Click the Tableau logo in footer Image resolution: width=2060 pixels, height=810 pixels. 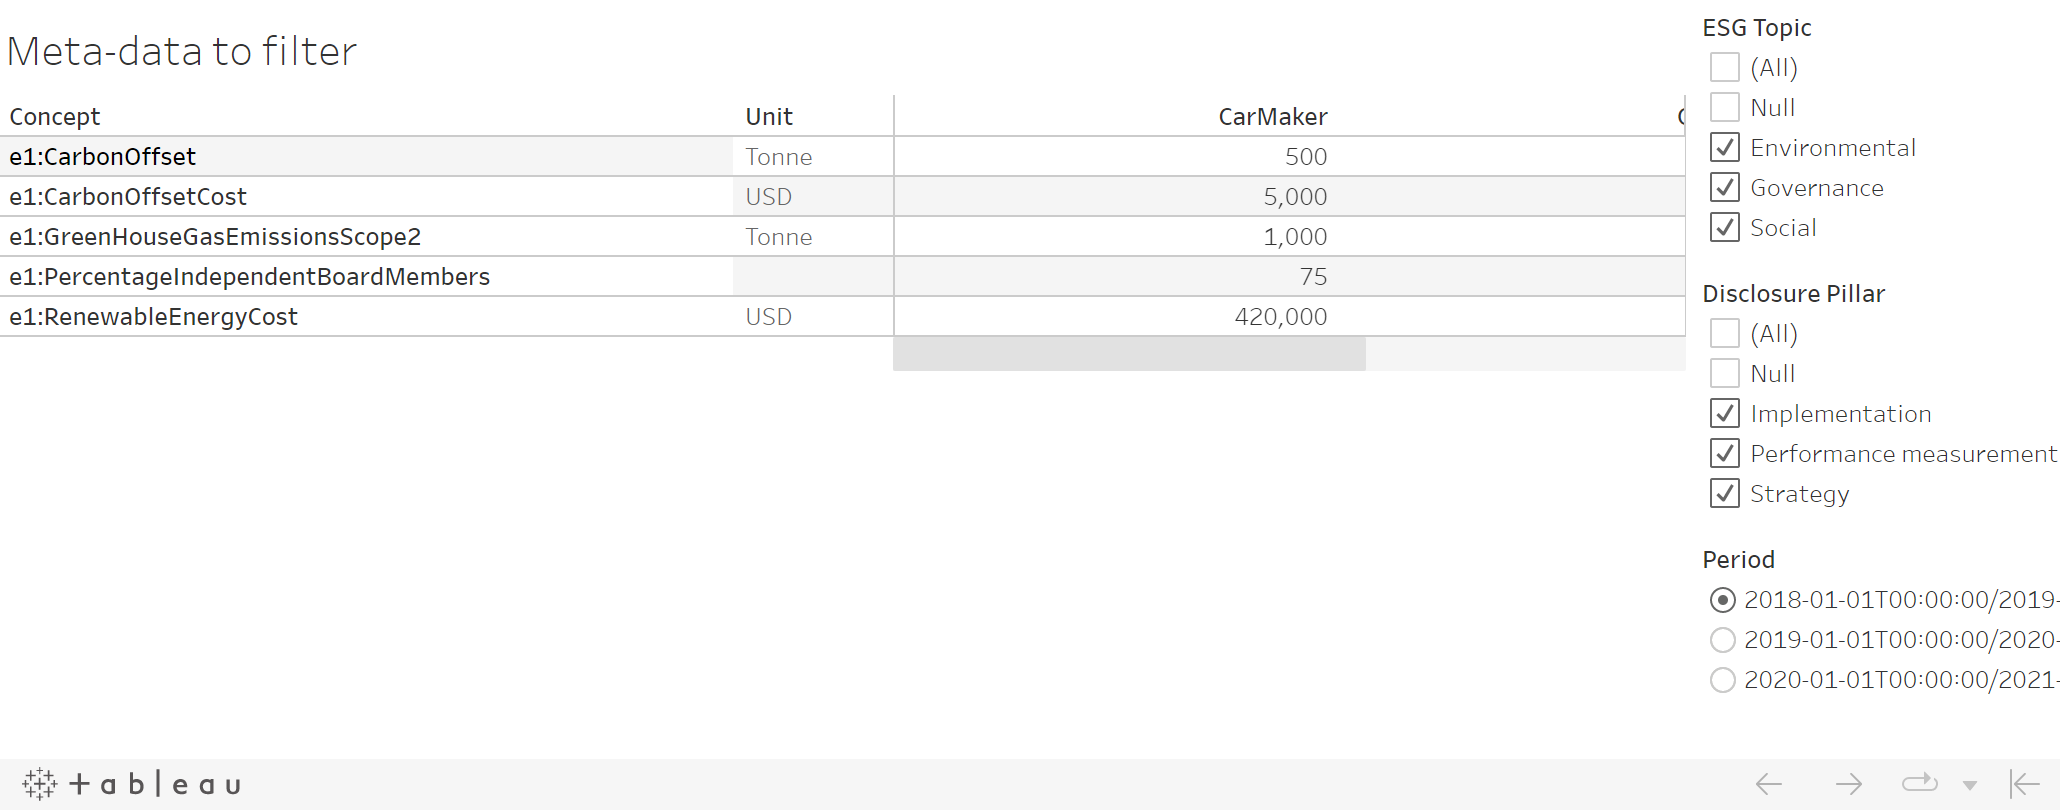131,784
